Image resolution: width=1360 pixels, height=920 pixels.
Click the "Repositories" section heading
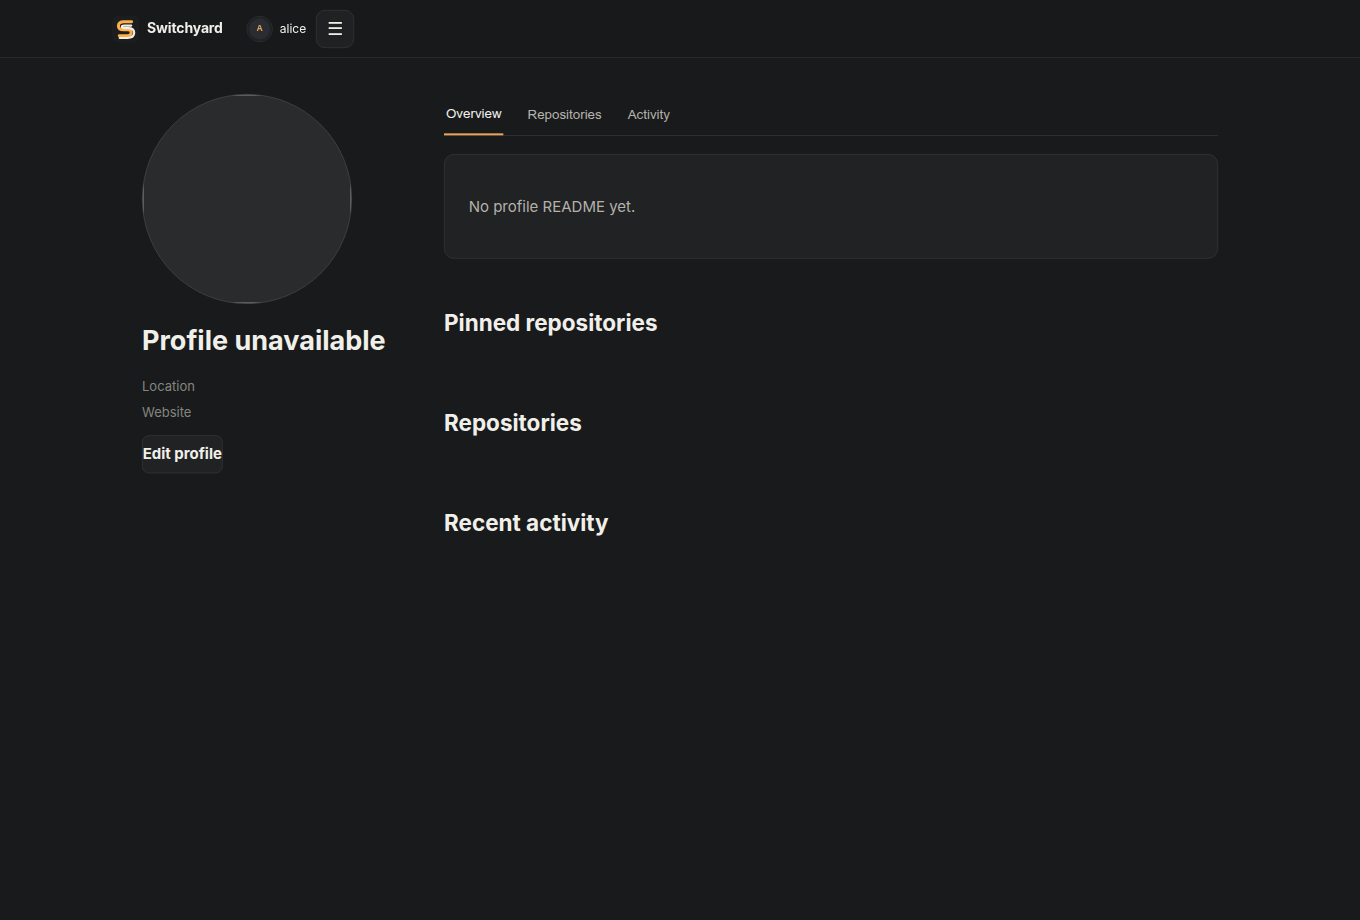click(x=513, y=423)
